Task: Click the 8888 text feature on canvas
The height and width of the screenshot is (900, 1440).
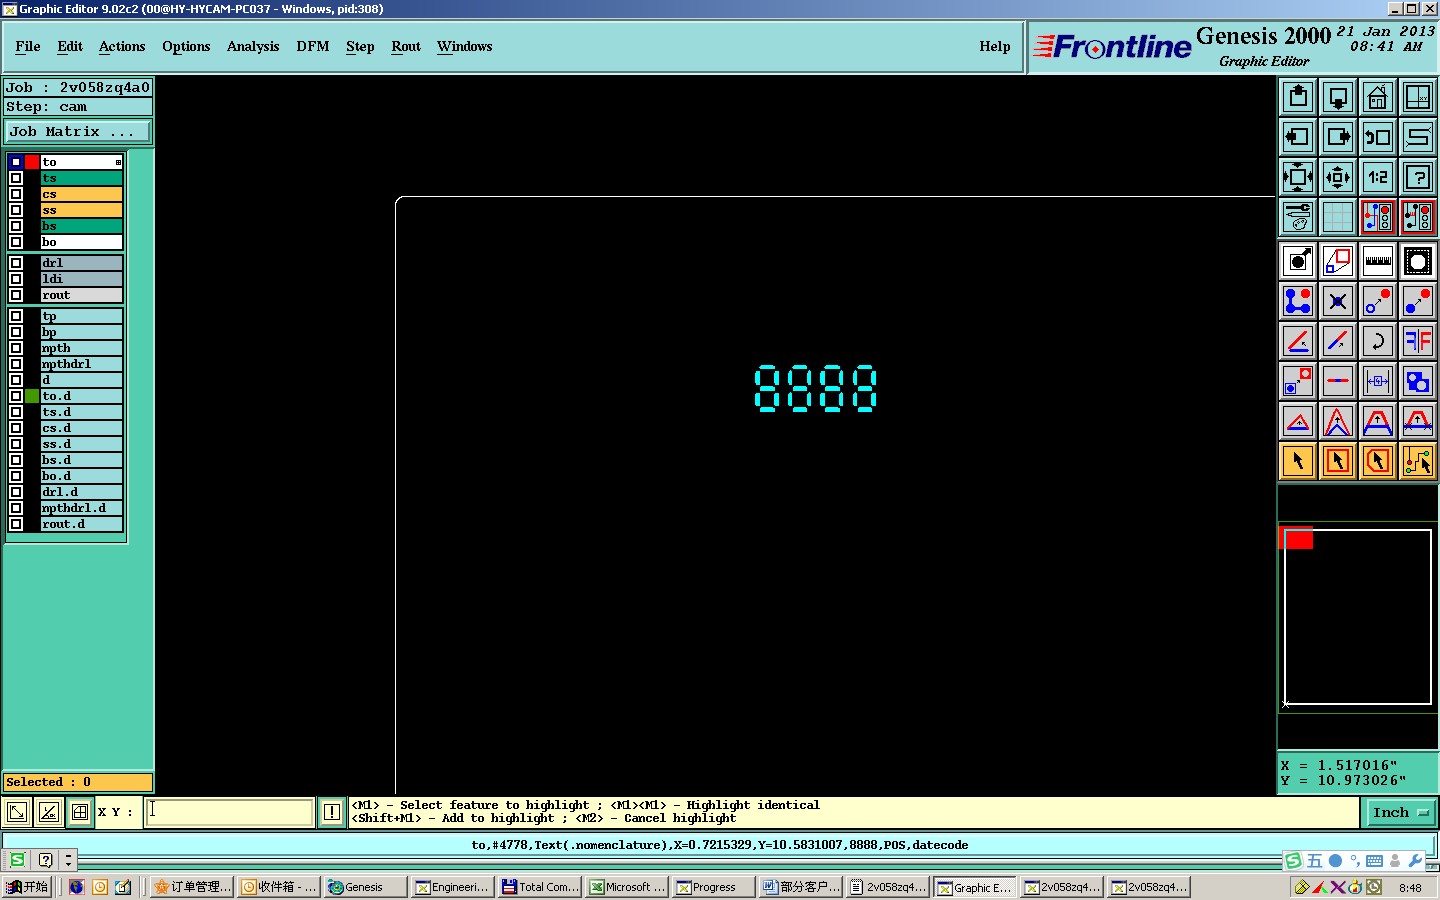Action: click(x=816, y=388)
